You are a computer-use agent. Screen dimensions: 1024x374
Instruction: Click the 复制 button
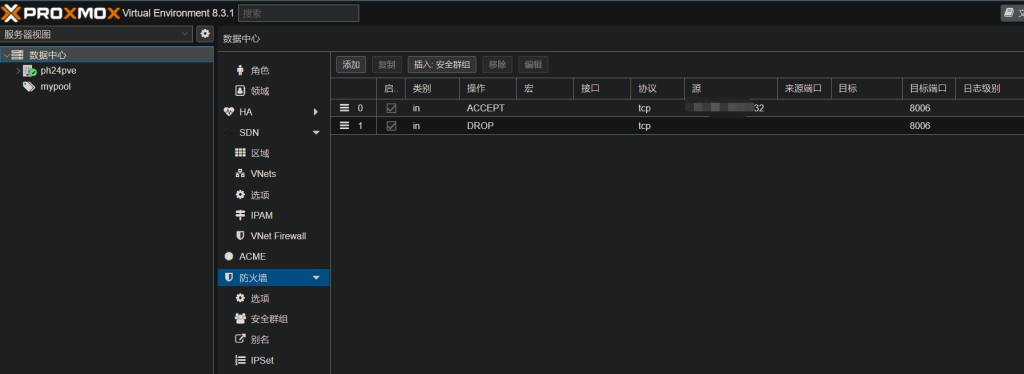pyautogui.click(x=387, y=65)
